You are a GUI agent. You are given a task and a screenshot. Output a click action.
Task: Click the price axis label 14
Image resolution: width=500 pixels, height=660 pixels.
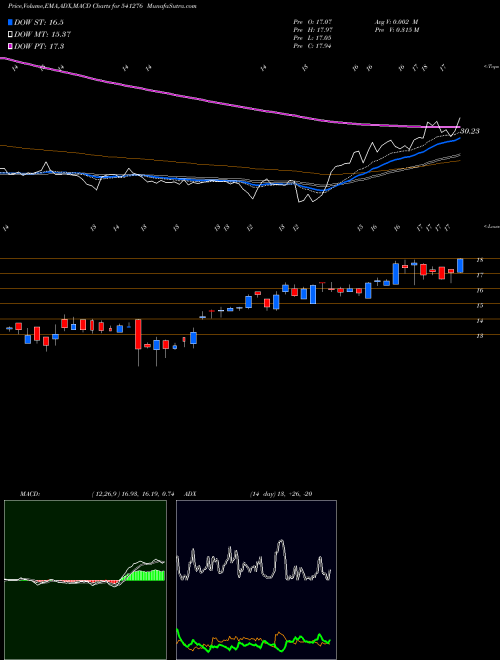479,321
